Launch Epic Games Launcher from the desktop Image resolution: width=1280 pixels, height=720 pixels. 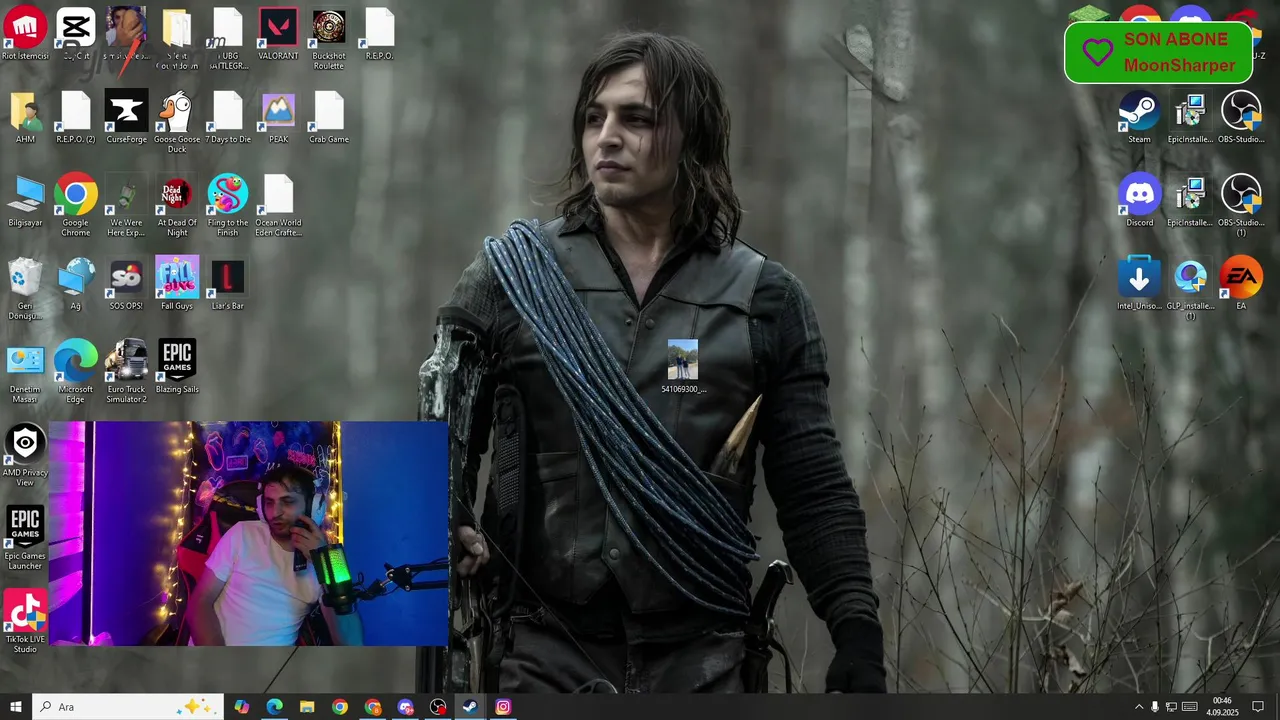(25, 526)
